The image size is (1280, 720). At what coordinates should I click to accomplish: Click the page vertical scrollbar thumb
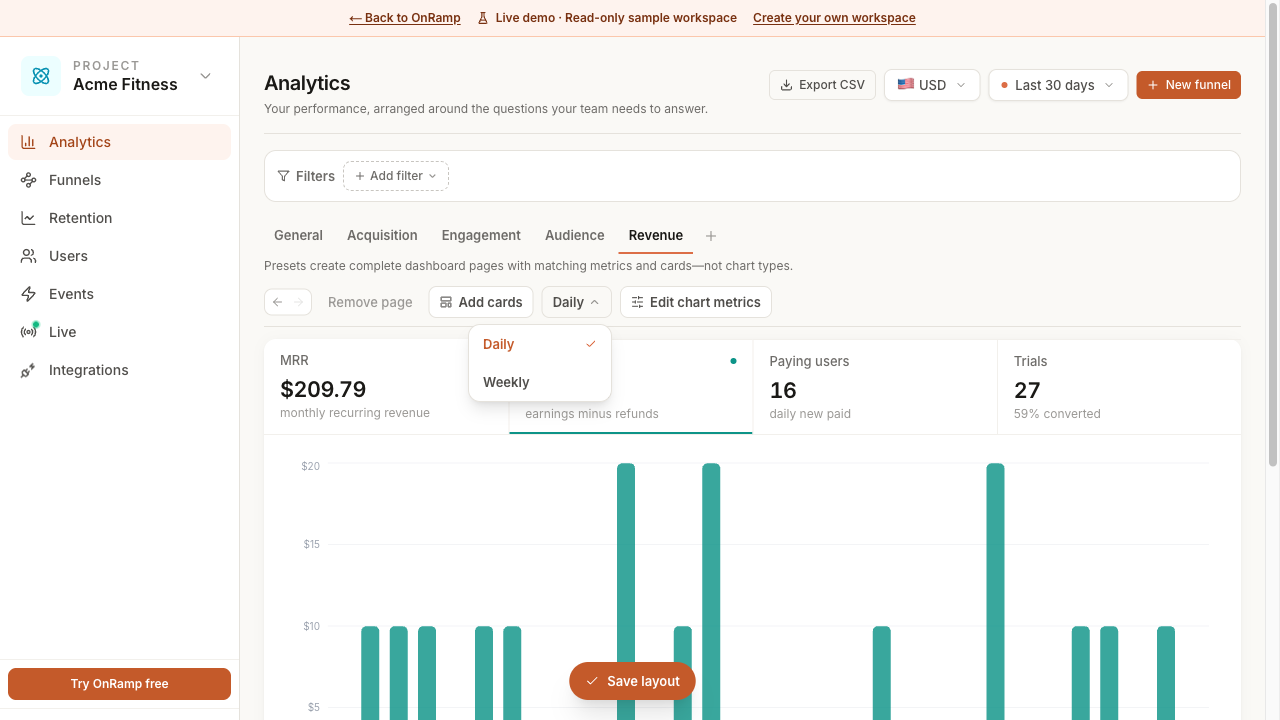tap(1272, 235)
